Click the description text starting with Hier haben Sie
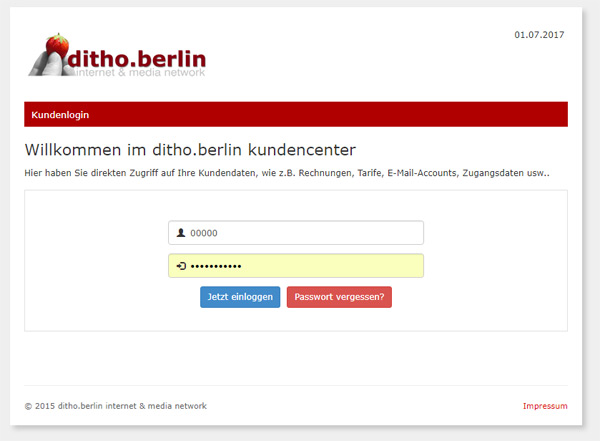The image size is (600, 441). click(x=287, y=173)
